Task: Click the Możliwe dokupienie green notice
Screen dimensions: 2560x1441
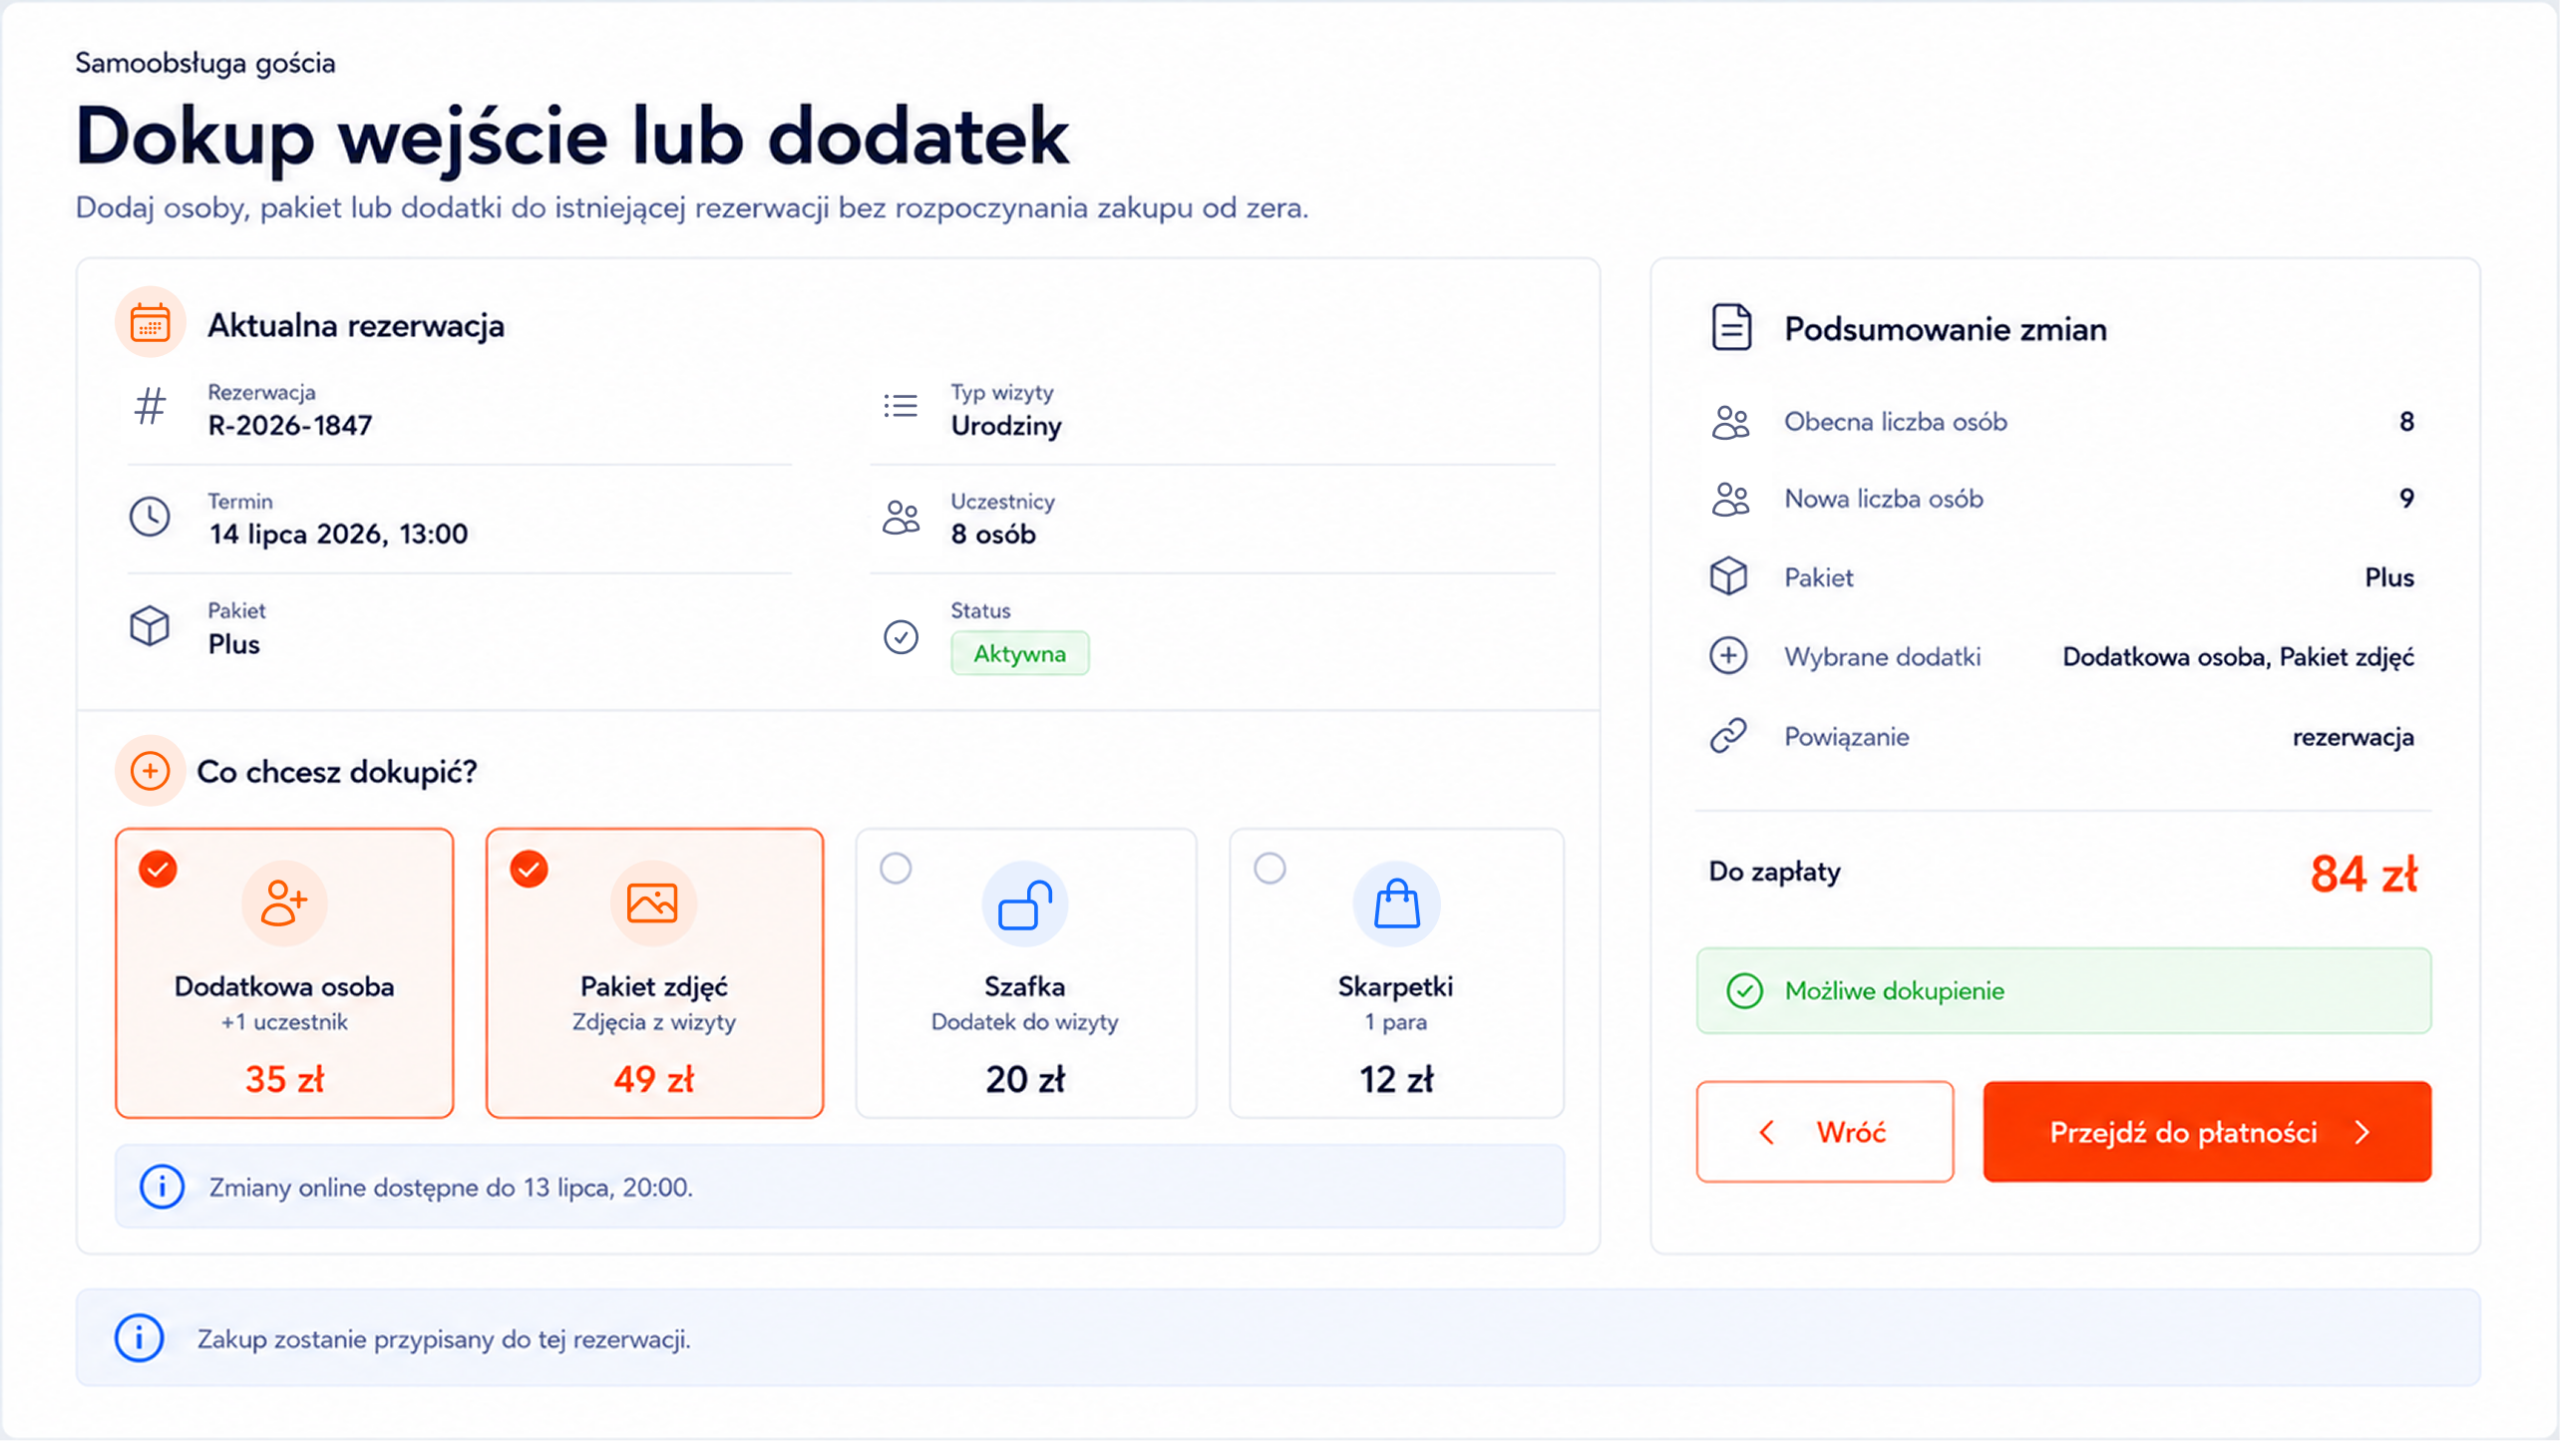Action: pyautogui.click(x=2064, y=991)
